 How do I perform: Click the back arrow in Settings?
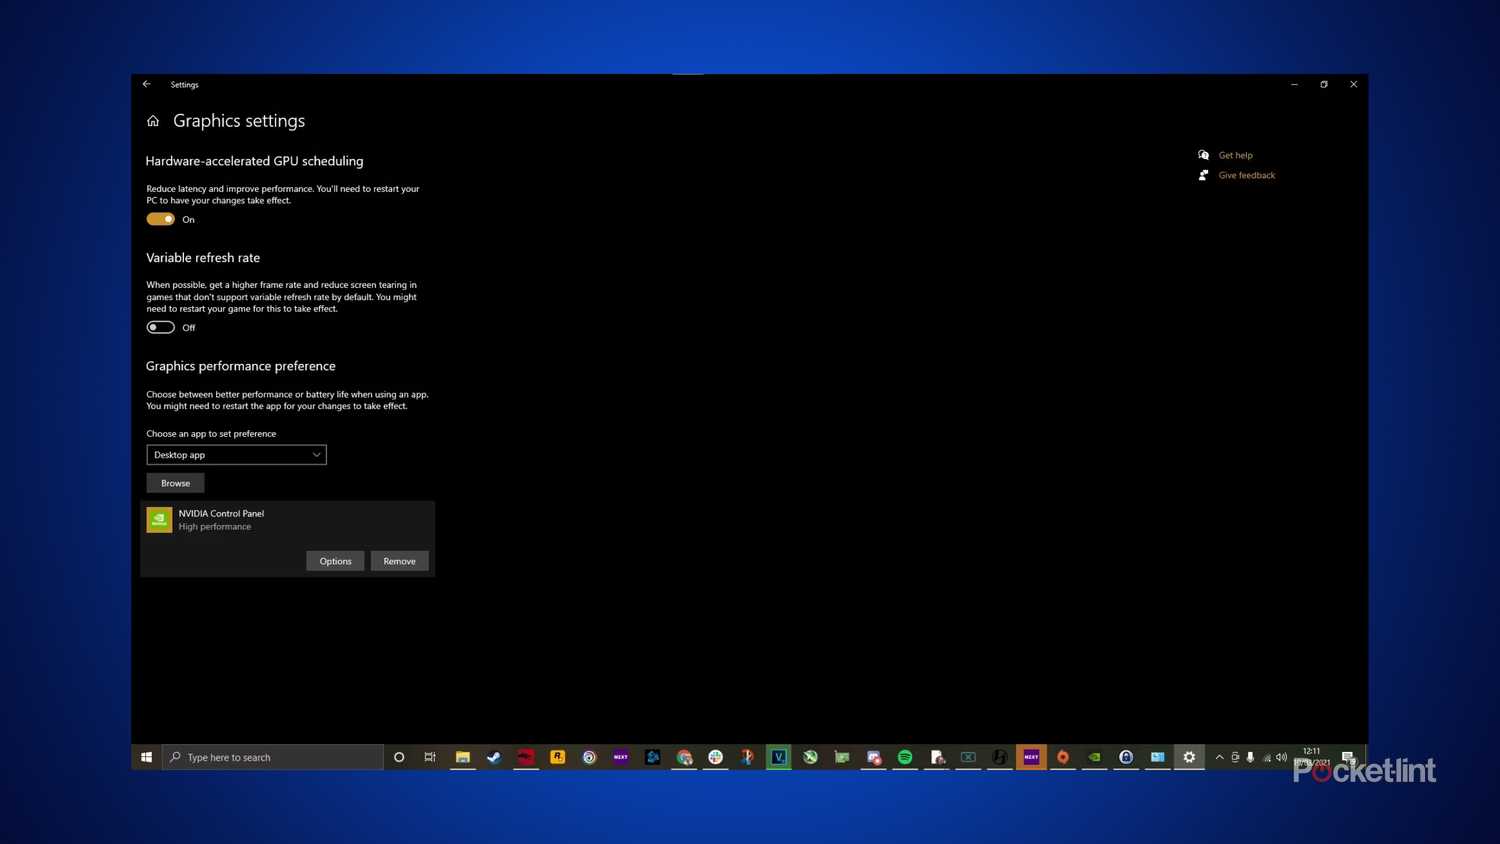click(x=147, y=84)
